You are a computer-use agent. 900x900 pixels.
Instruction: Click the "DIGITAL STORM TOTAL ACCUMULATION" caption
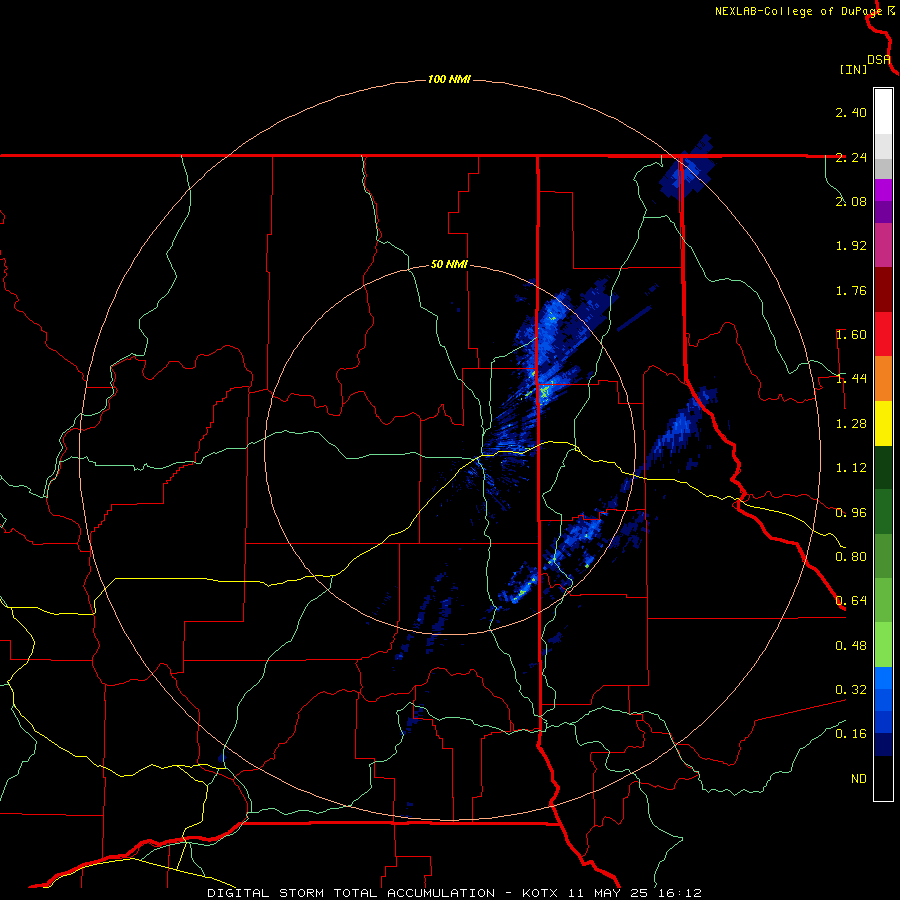tap(351, 893)
